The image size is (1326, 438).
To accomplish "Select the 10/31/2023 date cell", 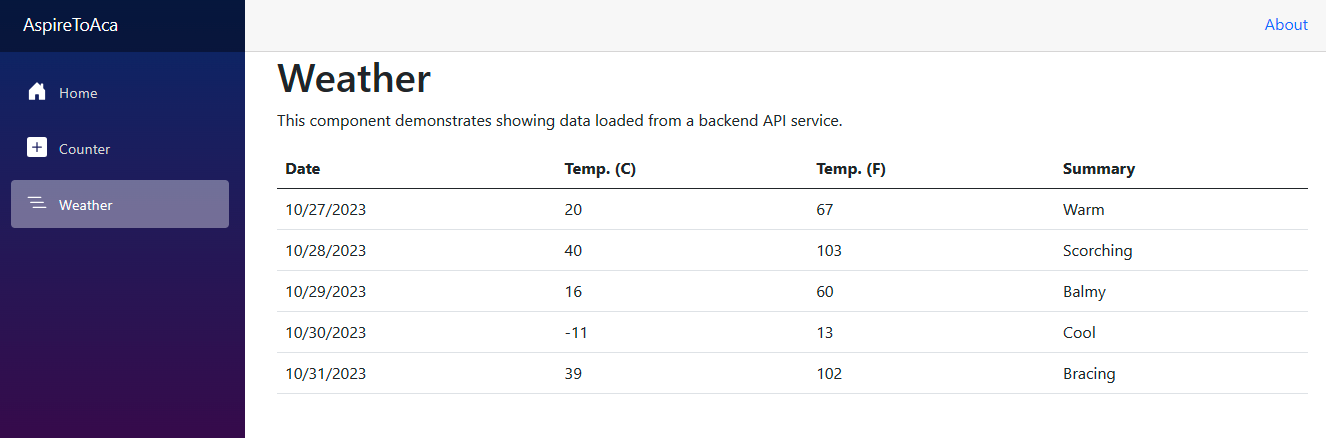I will tap(326, 374).
